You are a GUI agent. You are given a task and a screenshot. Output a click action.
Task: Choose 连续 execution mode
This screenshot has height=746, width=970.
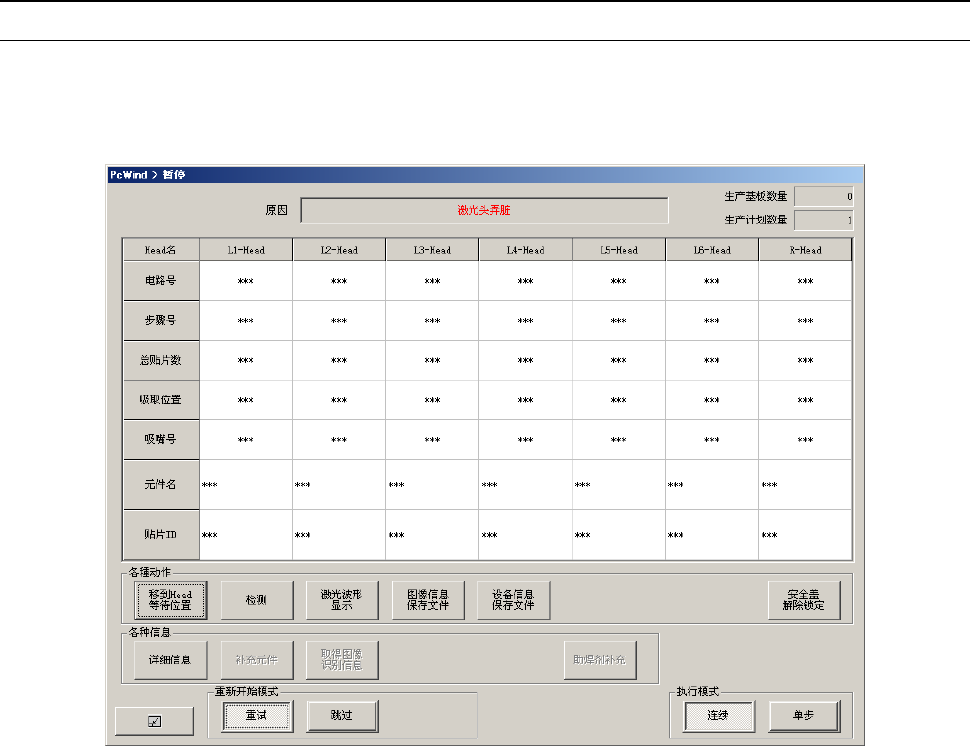[719, 716]
